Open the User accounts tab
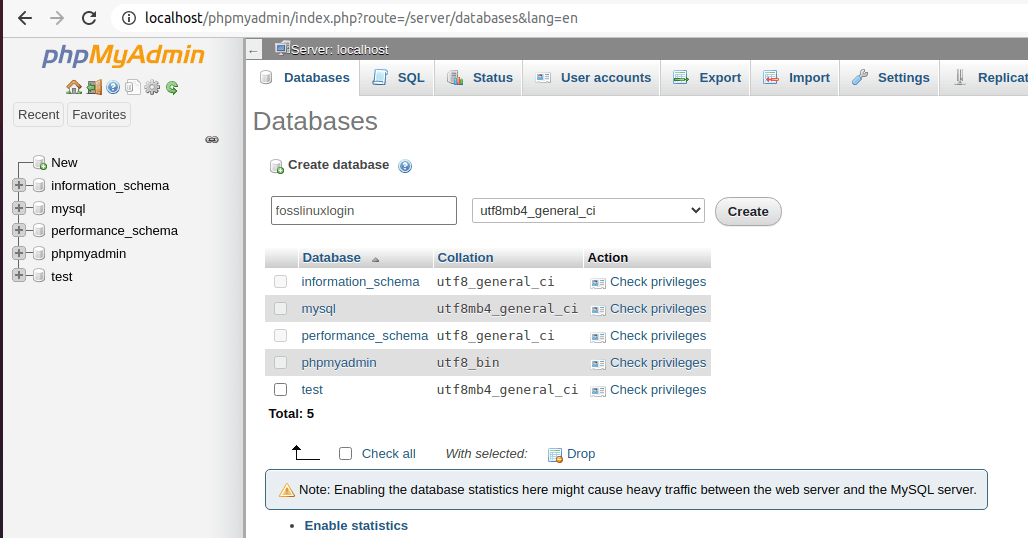Viewport: 1028px width, 538px height. [x=592, y=77]
